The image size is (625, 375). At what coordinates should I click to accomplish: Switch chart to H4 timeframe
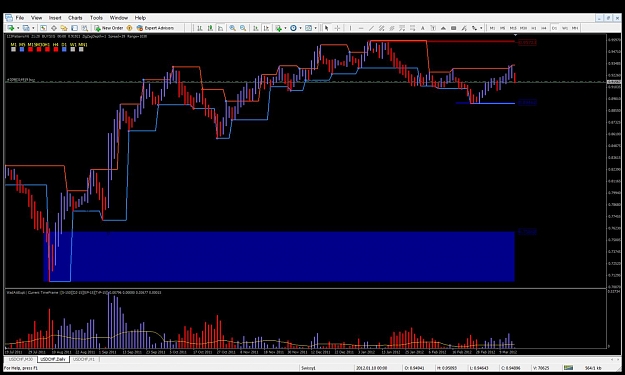coord(544,28)
